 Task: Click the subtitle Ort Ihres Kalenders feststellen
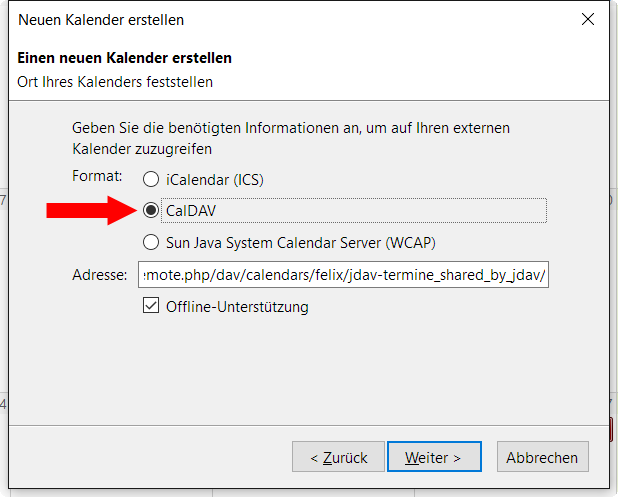pos(115,82)
